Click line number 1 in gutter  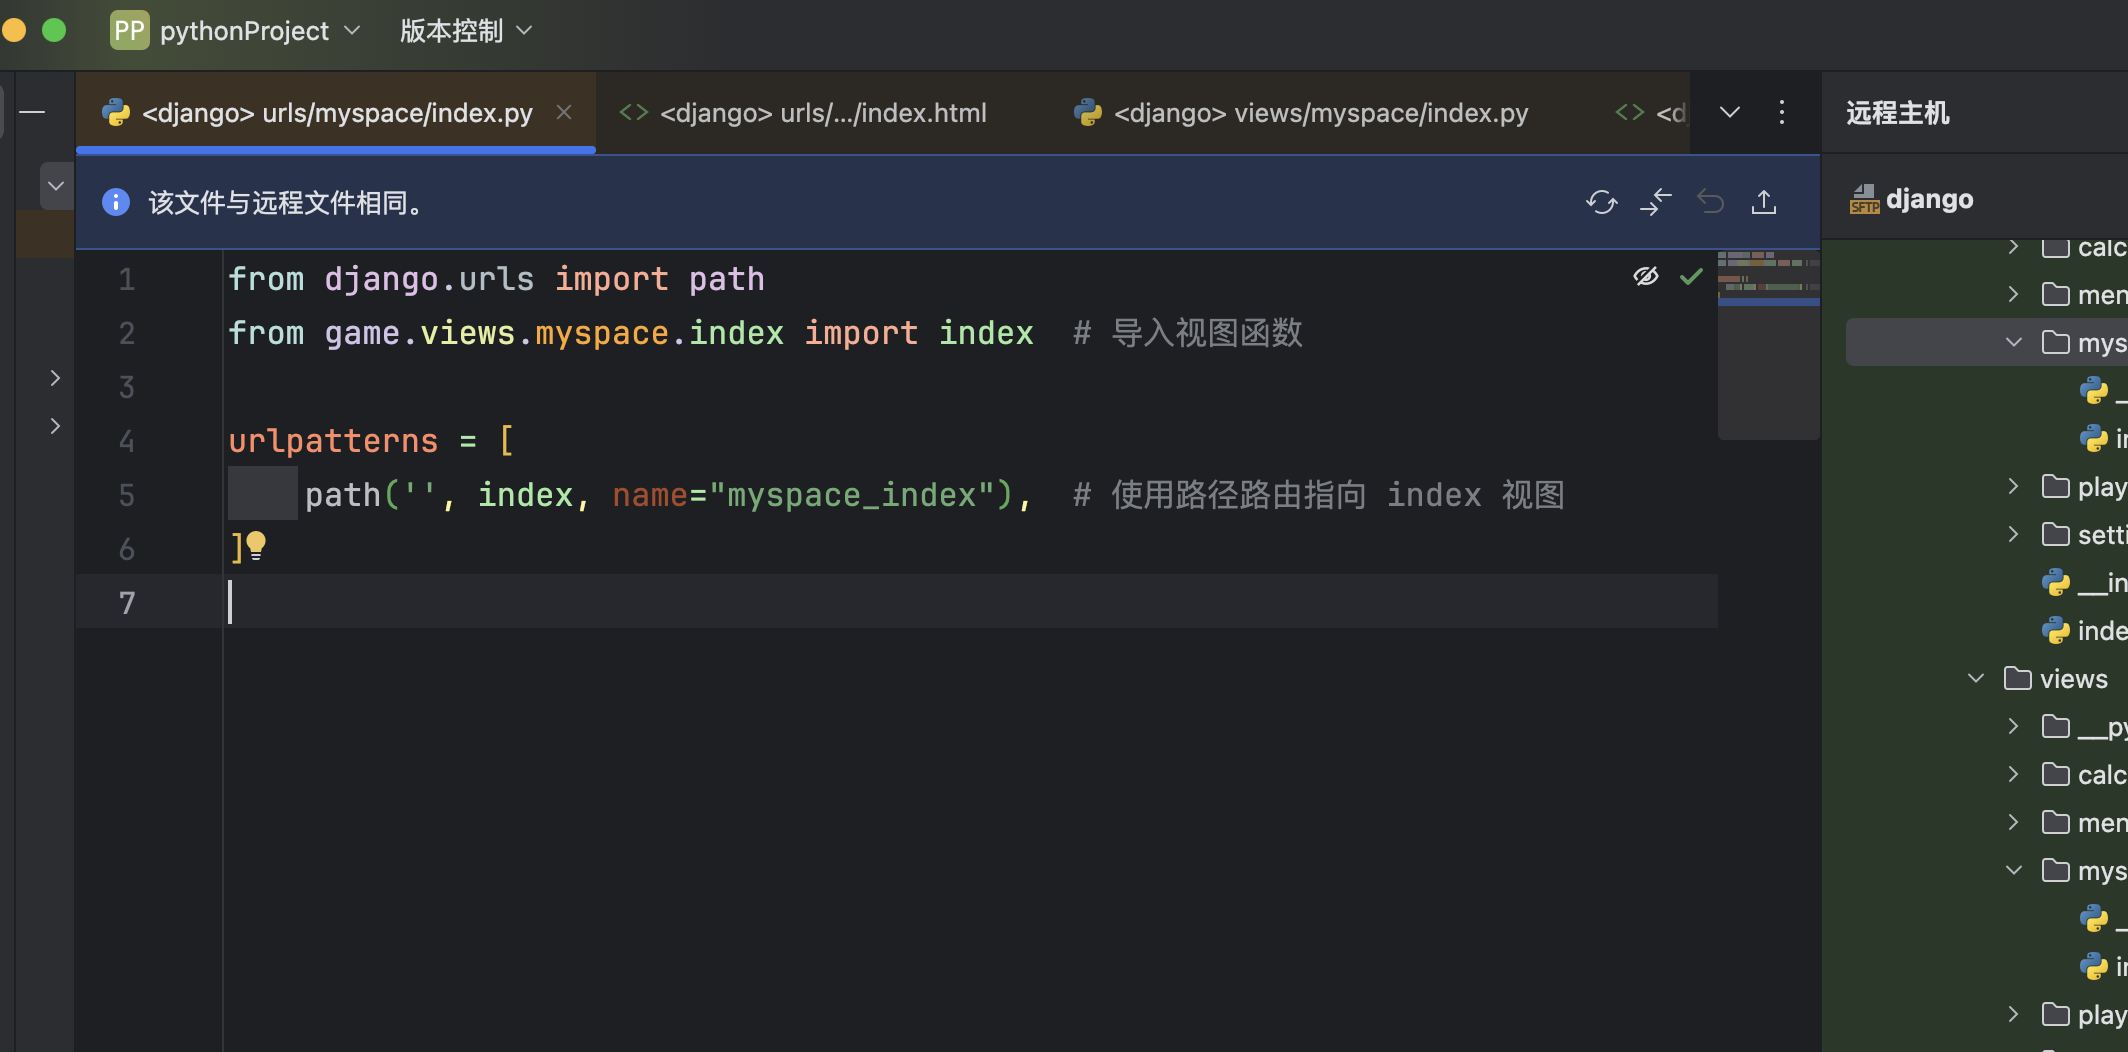[127, 279]
